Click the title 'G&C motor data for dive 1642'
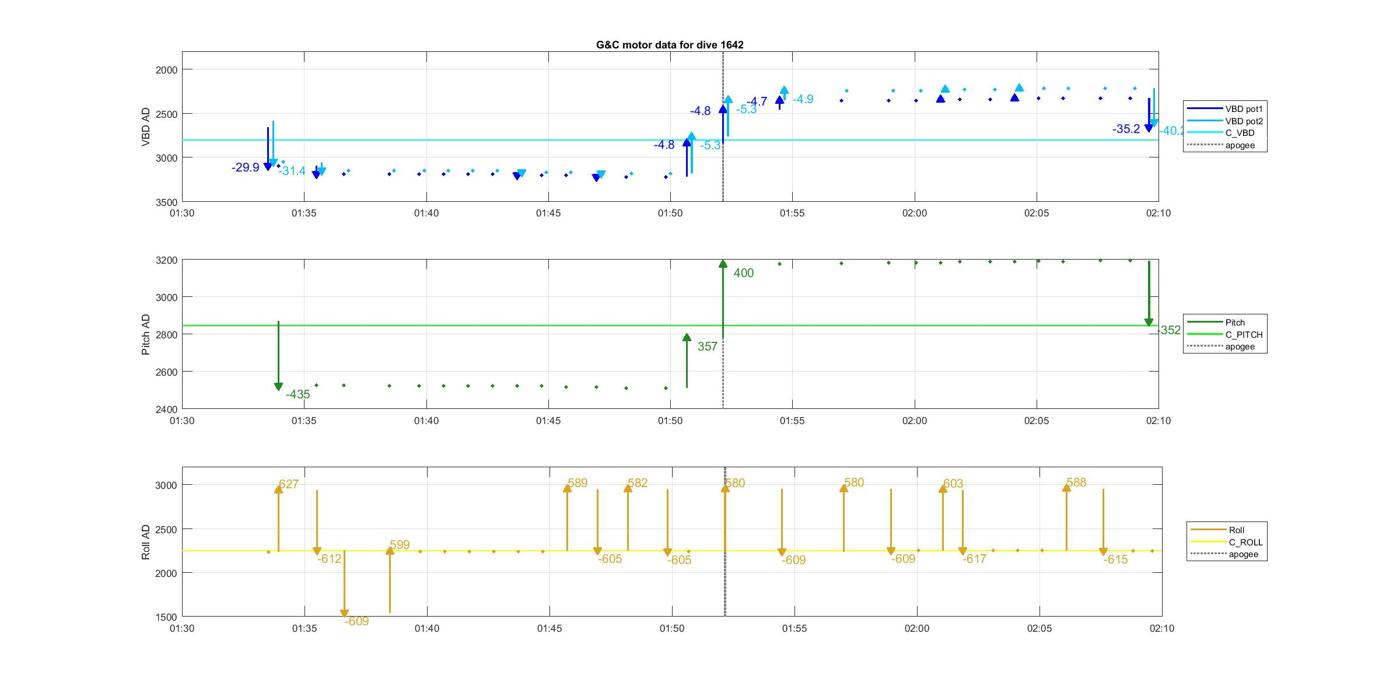This screenshot has height=693, width=1400. [670, 45]
